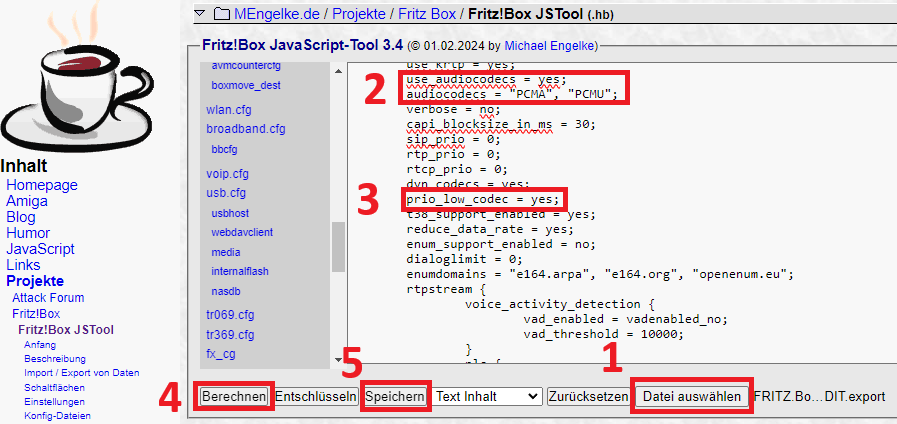
Task: Click the file list scrollbar down arrow
Action: point(338,360)
